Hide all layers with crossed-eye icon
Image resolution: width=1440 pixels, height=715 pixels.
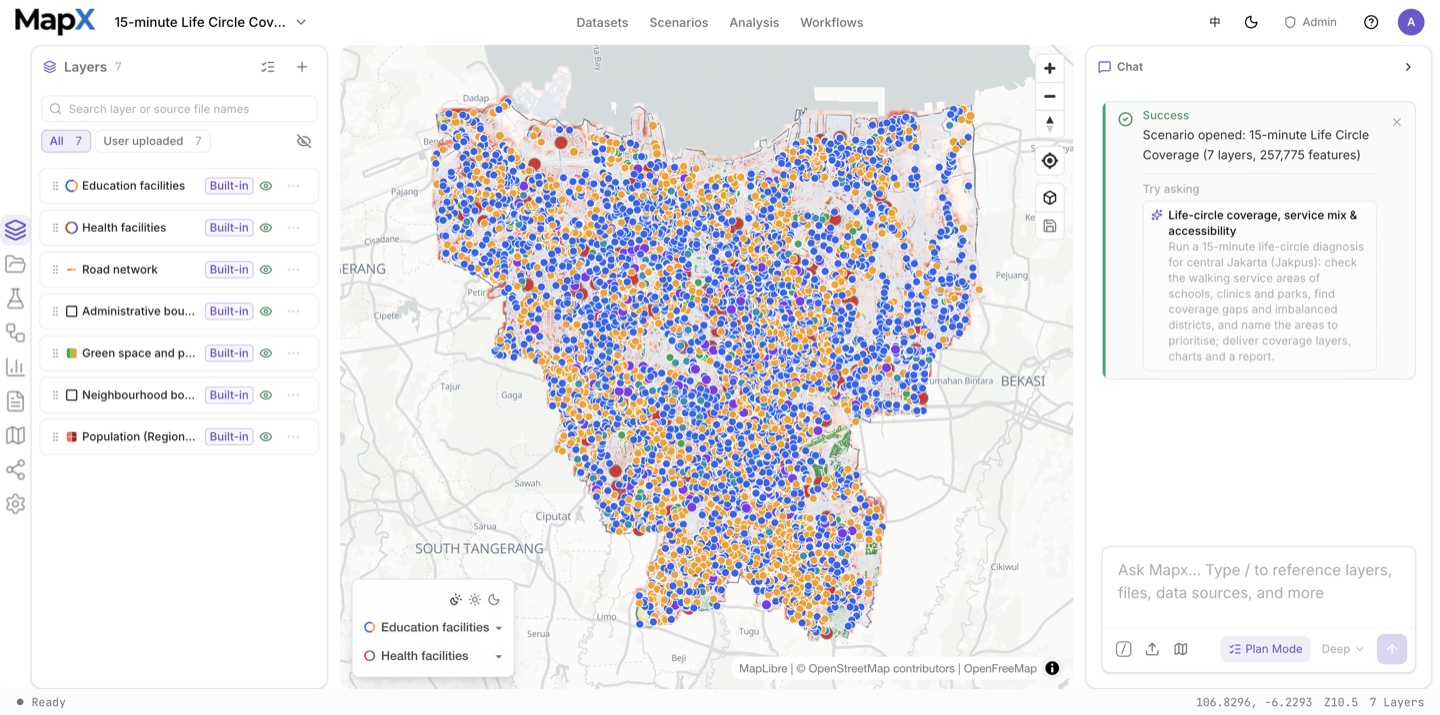pos(304,141)
